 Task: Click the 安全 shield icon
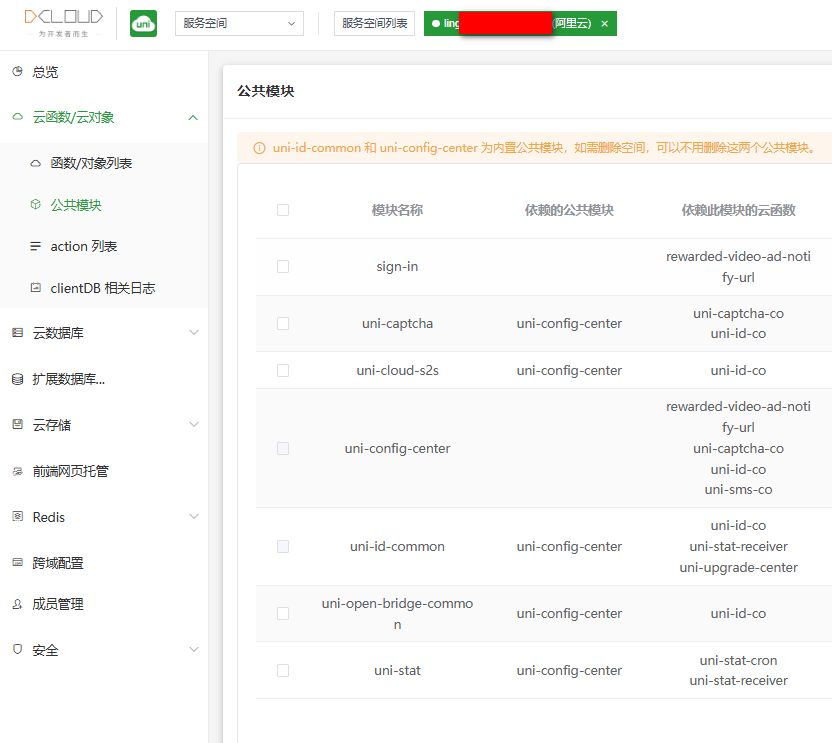click(x=17, y=650)
